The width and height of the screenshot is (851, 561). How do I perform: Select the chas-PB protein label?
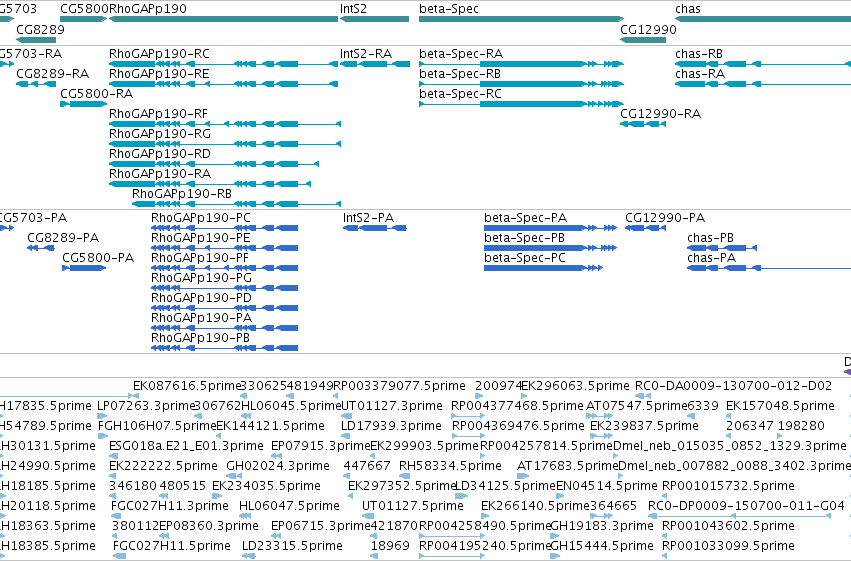click(x=710, y=238)
